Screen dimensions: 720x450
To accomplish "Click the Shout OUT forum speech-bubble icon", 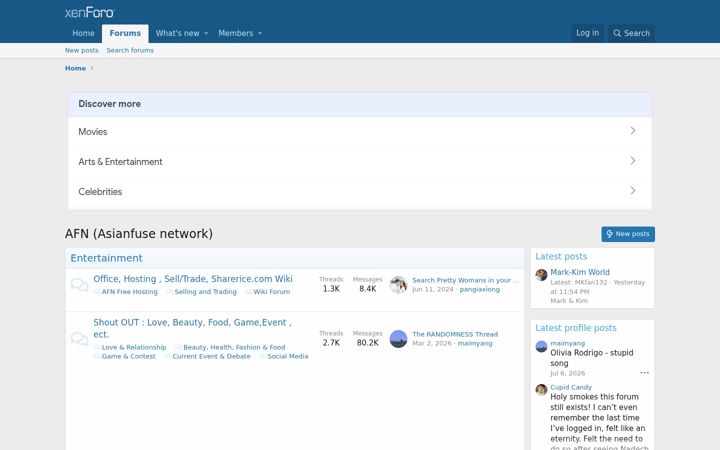I will [x=79, y=339].
